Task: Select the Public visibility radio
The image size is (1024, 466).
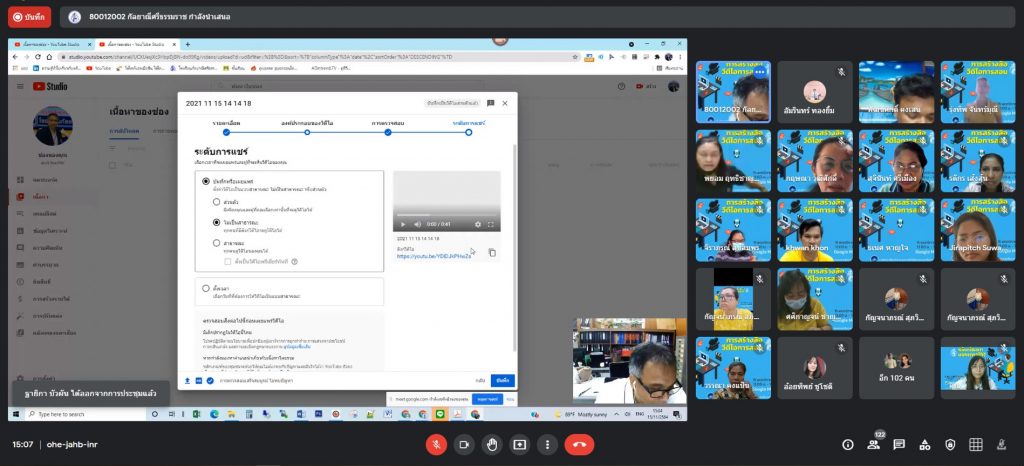Action: 217,243
